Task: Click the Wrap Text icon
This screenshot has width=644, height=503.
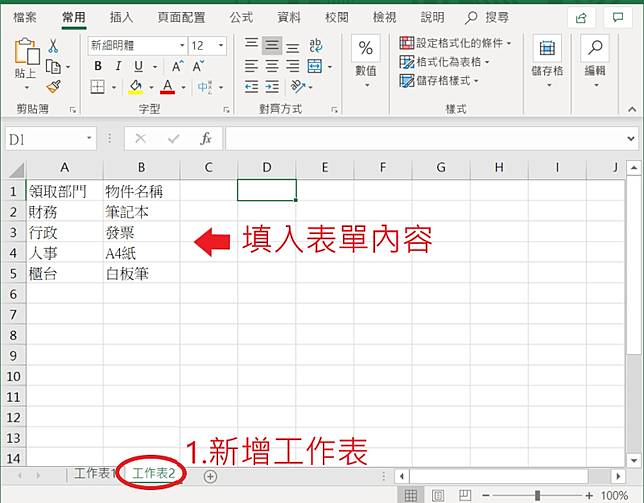Action: (x=316, y=46)
